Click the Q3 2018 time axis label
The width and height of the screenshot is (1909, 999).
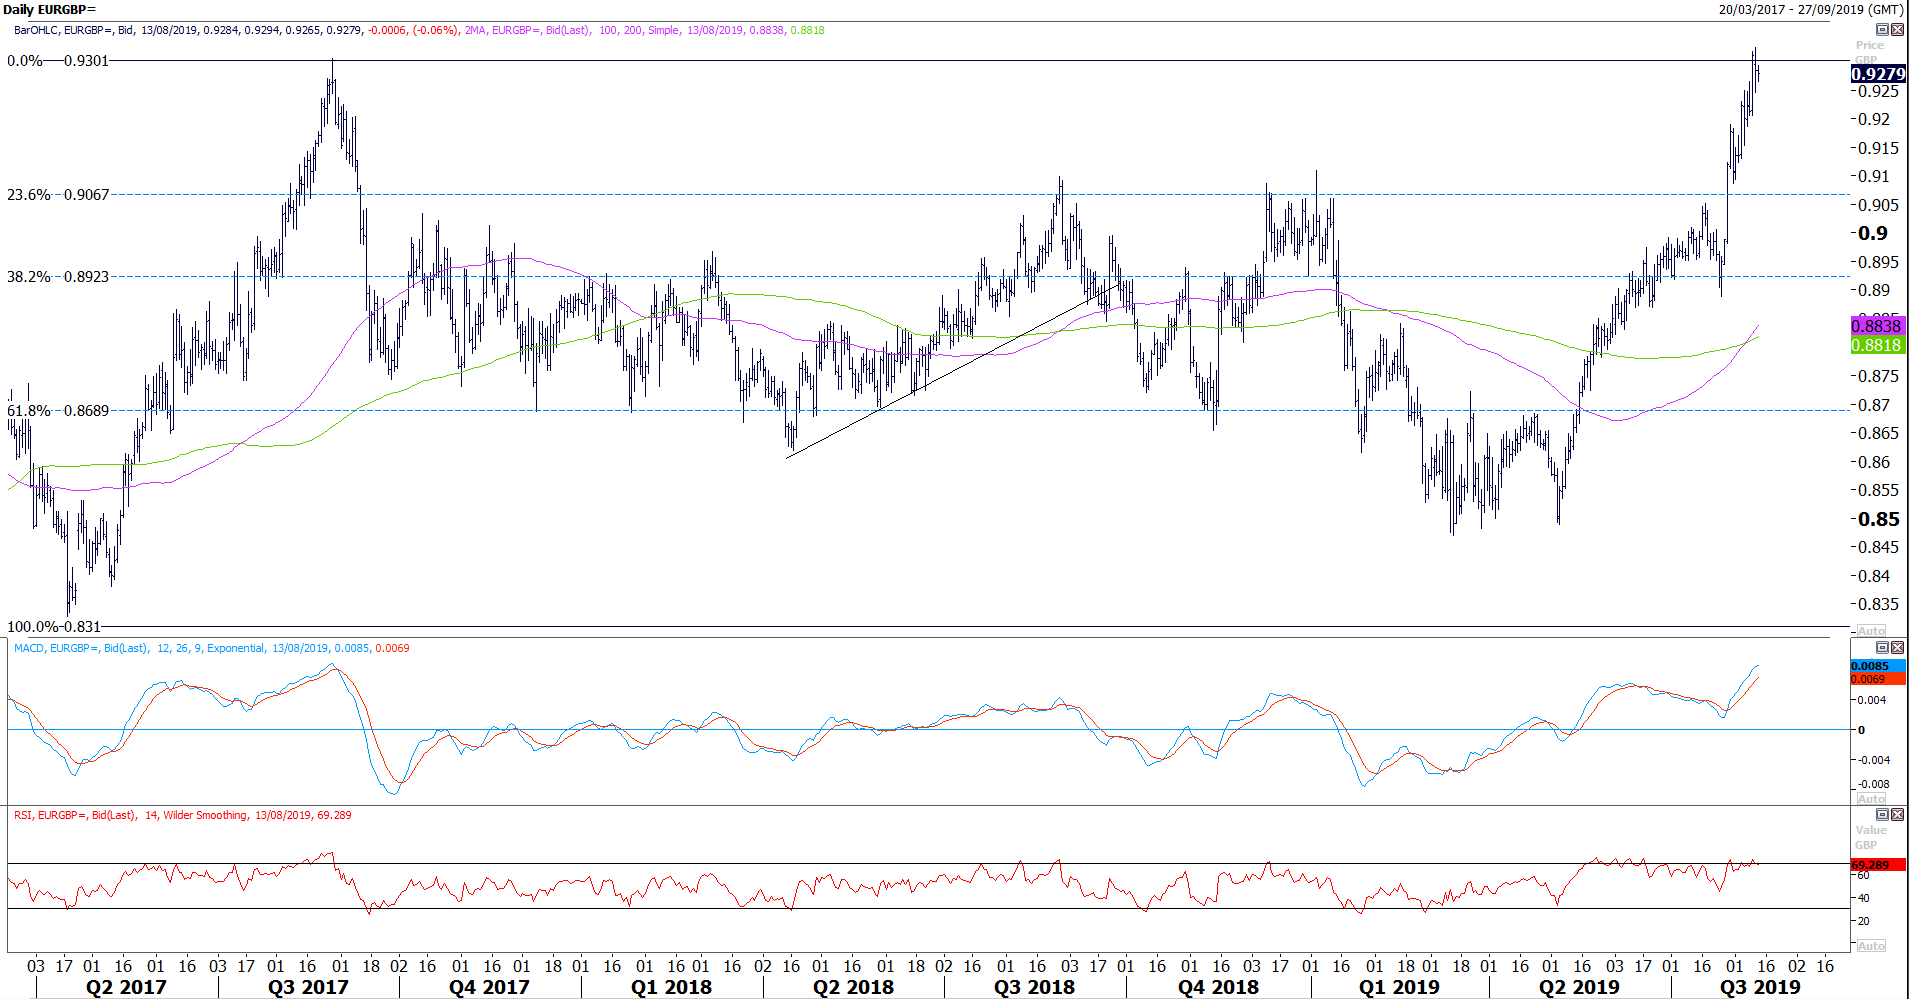tap(1034, 987)
